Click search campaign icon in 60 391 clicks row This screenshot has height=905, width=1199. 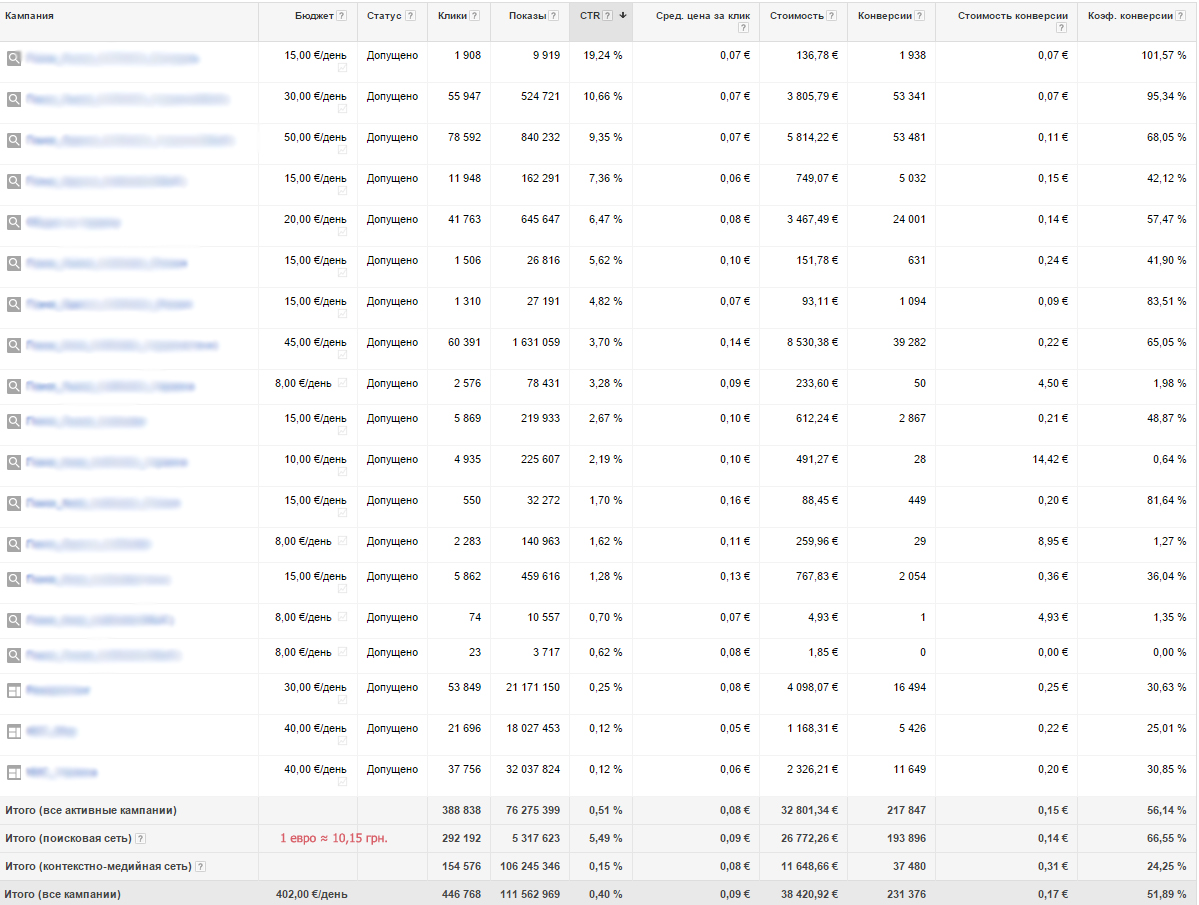click(x=14, y=345)
